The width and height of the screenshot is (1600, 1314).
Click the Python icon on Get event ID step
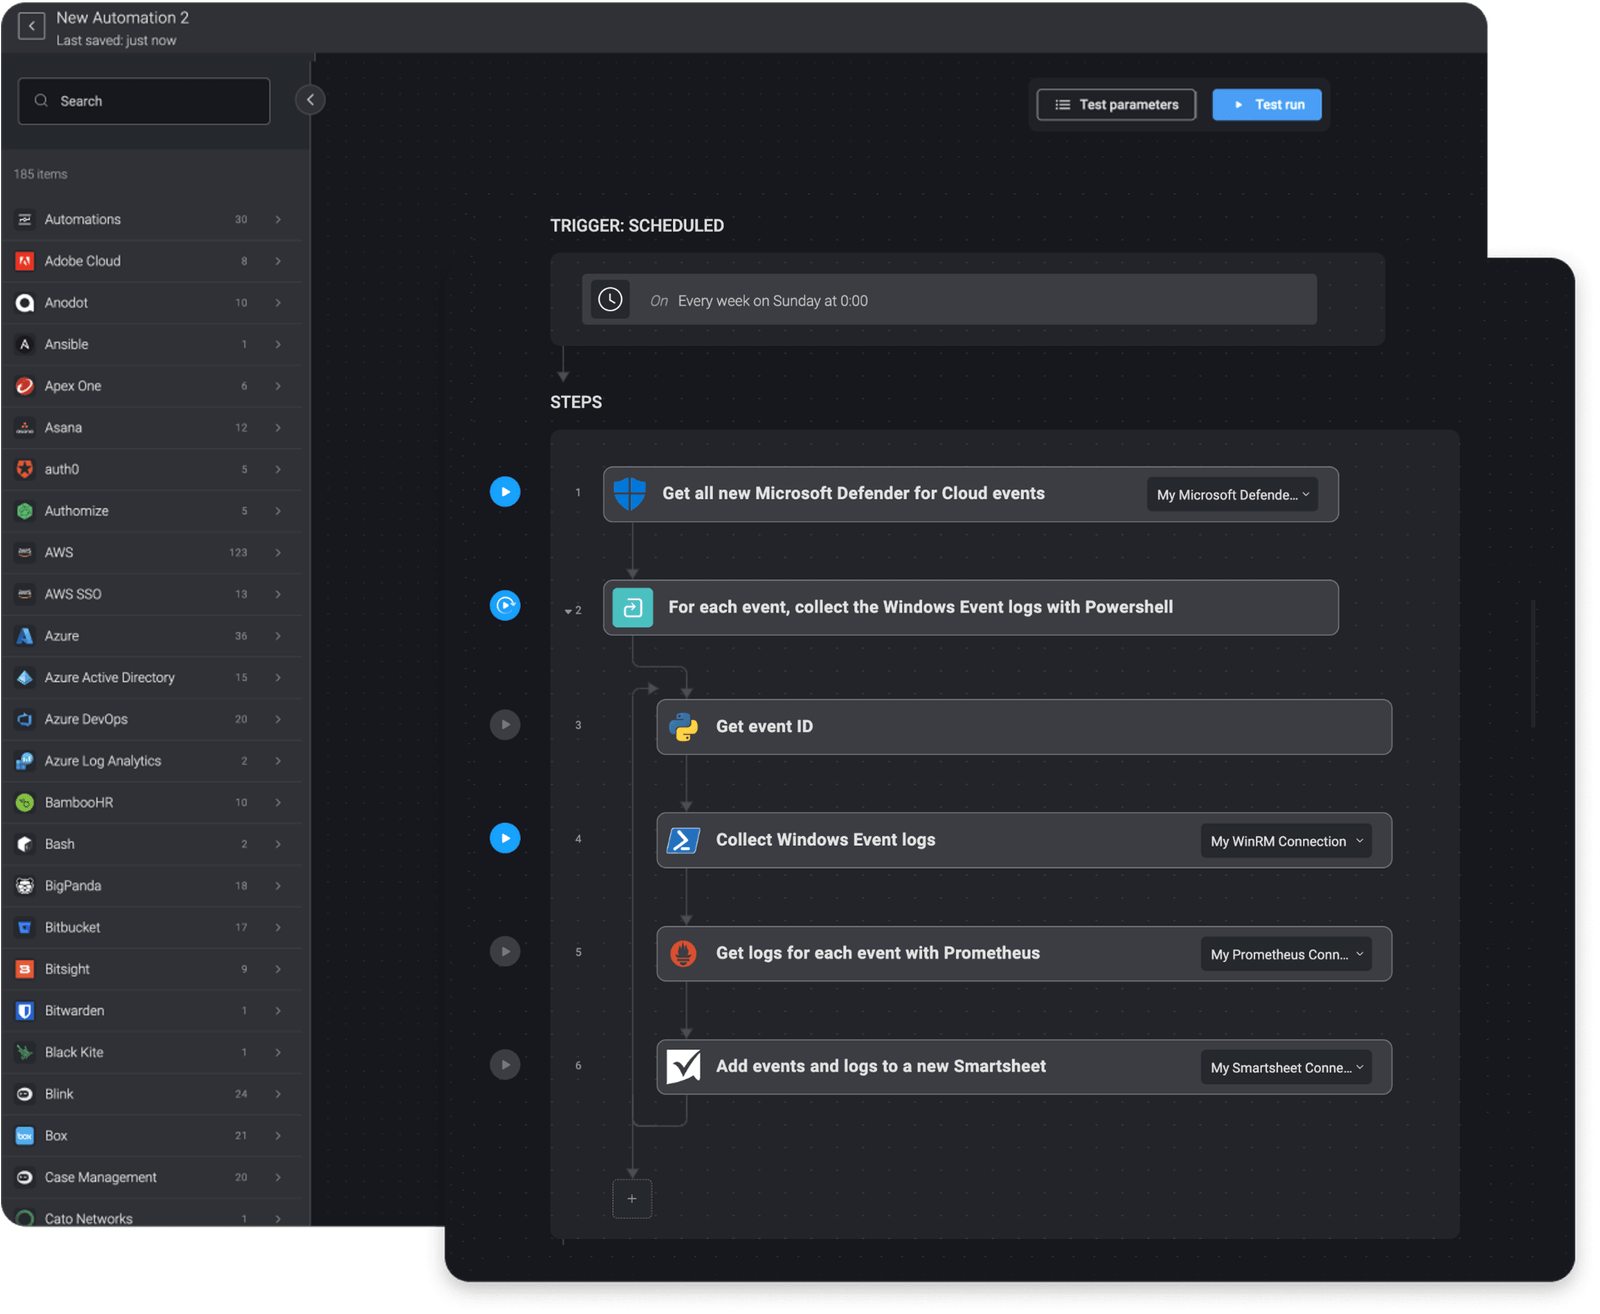pyautogui.click(x=685, y=726)
